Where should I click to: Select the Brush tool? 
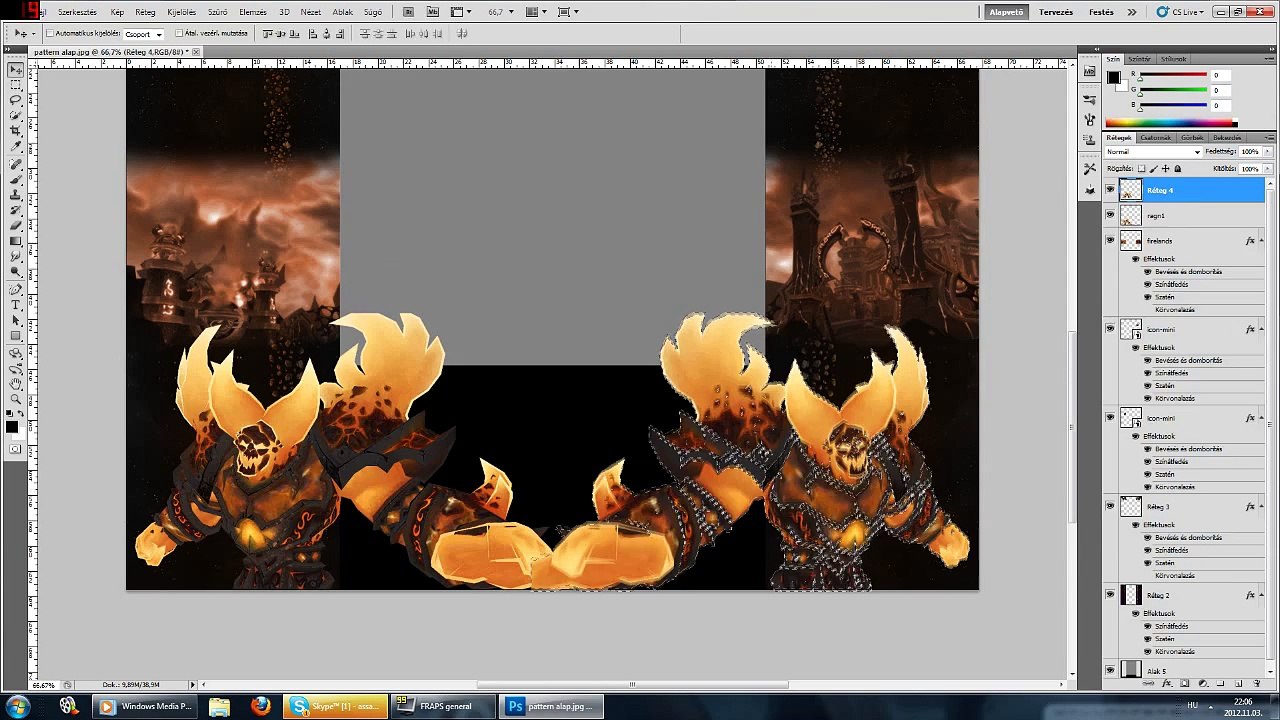point(16,180)
